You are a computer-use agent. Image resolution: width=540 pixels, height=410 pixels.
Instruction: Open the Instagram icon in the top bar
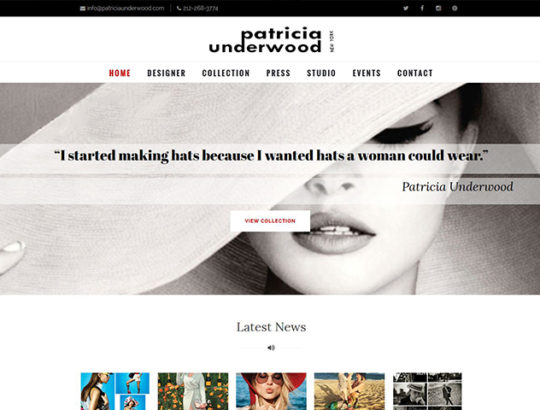click(x=438, y=8)
